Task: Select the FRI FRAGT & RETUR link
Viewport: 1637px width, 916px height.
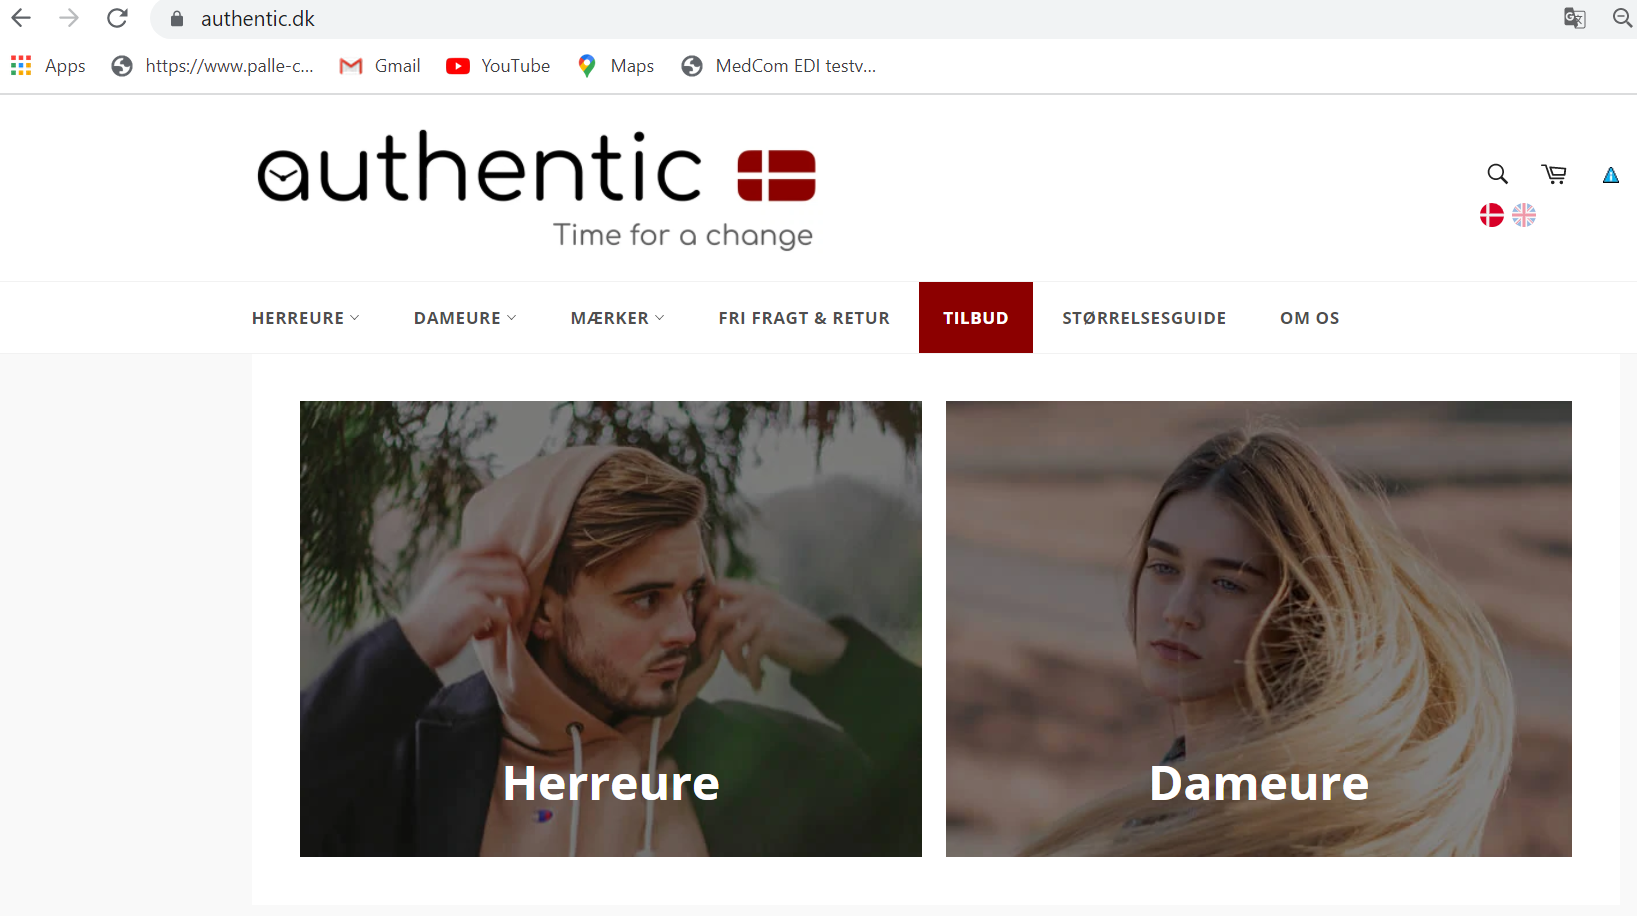Action: [804, 318]
